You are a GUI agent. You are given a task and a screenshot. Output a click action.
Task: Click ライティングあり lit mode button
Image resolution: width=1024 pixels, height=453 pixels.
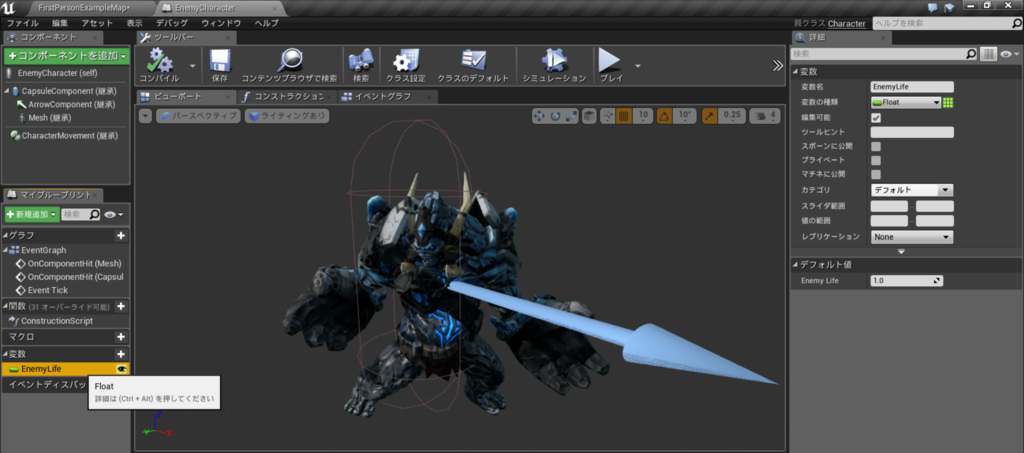287,116
